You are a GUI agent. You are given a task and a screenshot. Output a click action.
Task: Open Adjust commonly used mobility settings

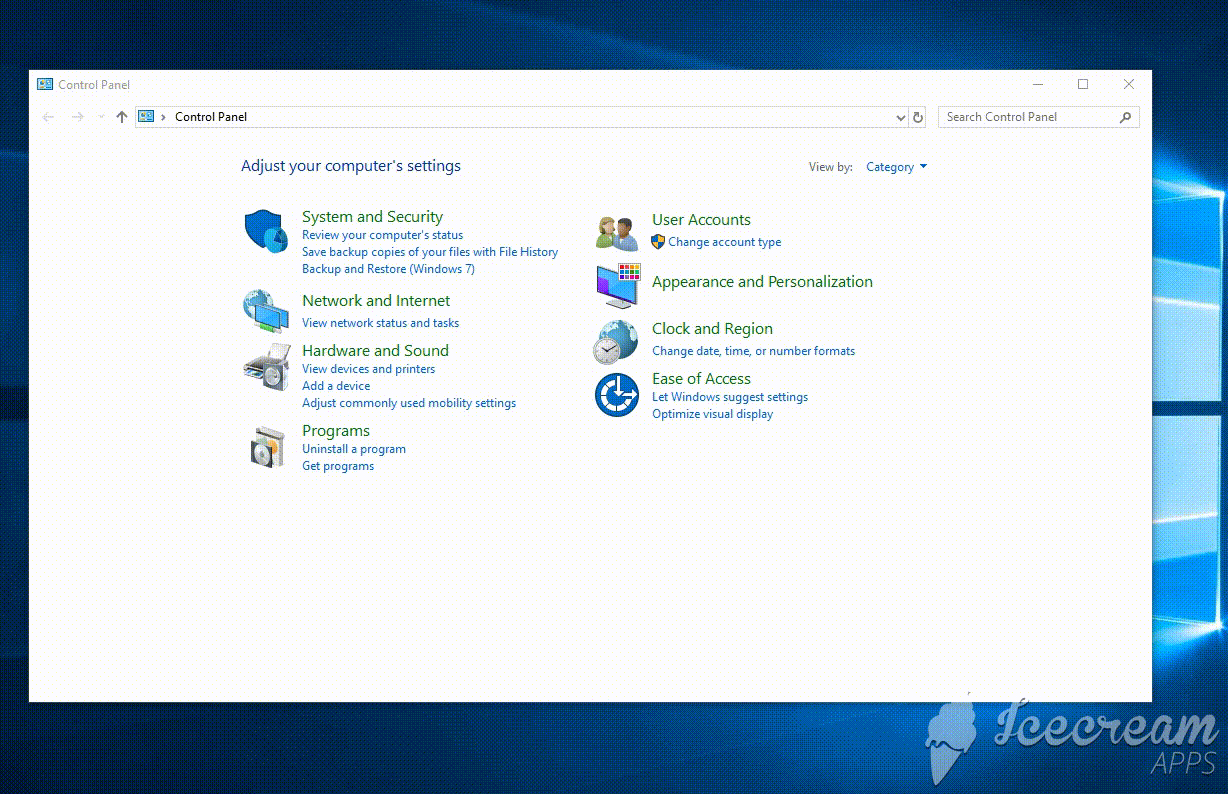(x=409, y=403)
